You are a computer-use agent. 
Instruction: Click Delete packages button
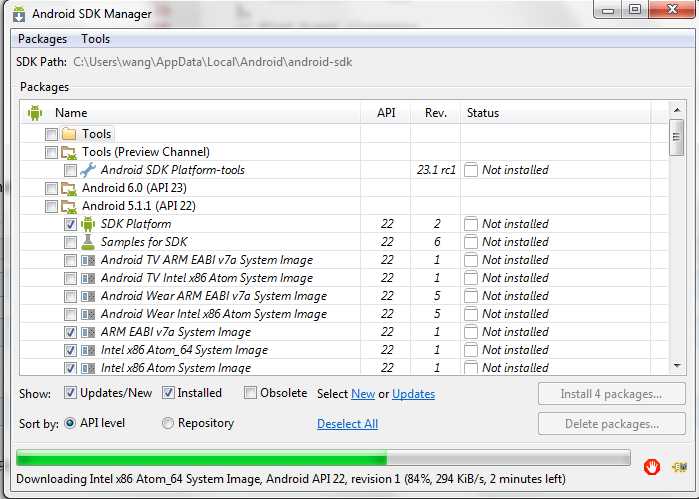(x=612, y=424)
